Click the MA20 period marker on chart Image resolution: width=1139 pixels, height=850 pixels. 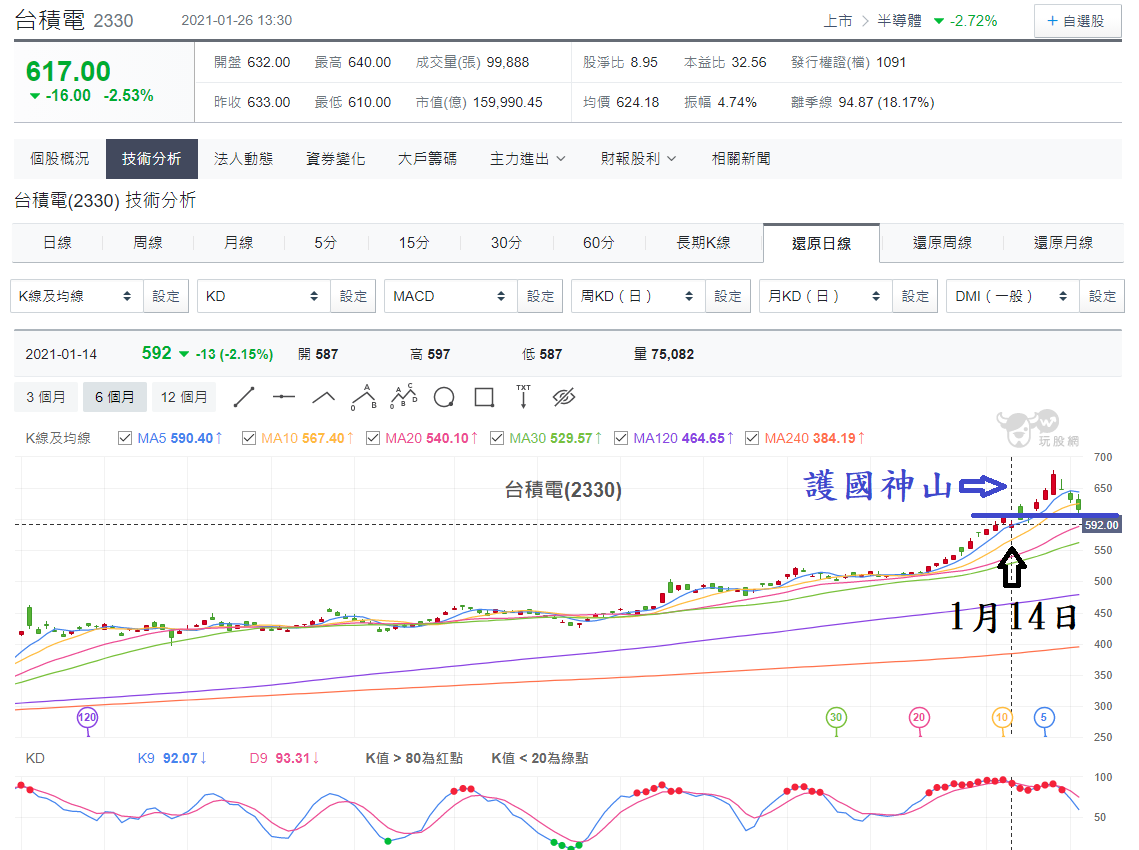coord(919,718)
